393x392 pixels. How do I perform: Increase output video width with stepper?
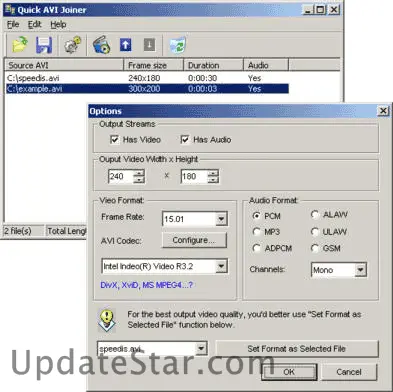[x=139, y=173]
